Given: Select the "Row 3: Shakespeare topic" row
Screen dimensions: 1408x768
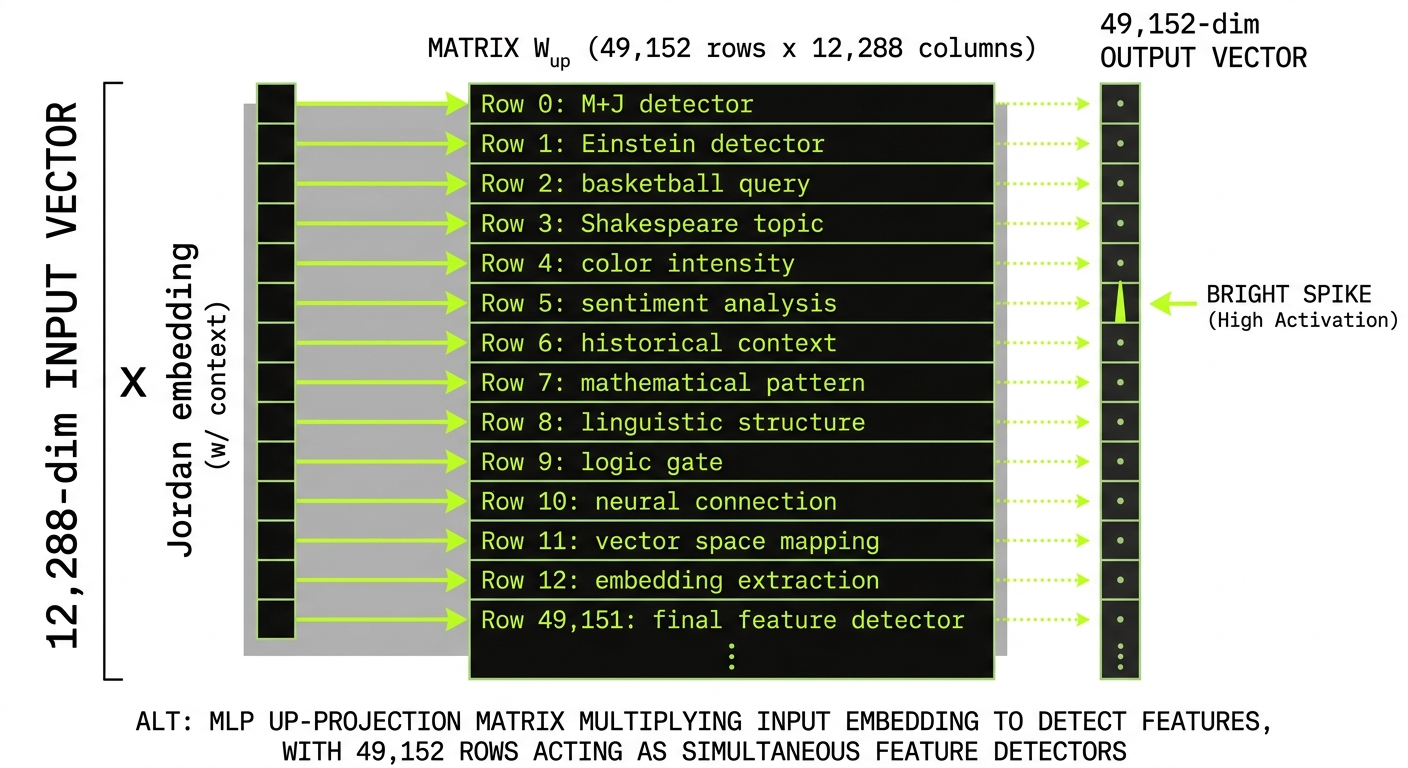Looking at the screenshot, I should coord(732,223).
